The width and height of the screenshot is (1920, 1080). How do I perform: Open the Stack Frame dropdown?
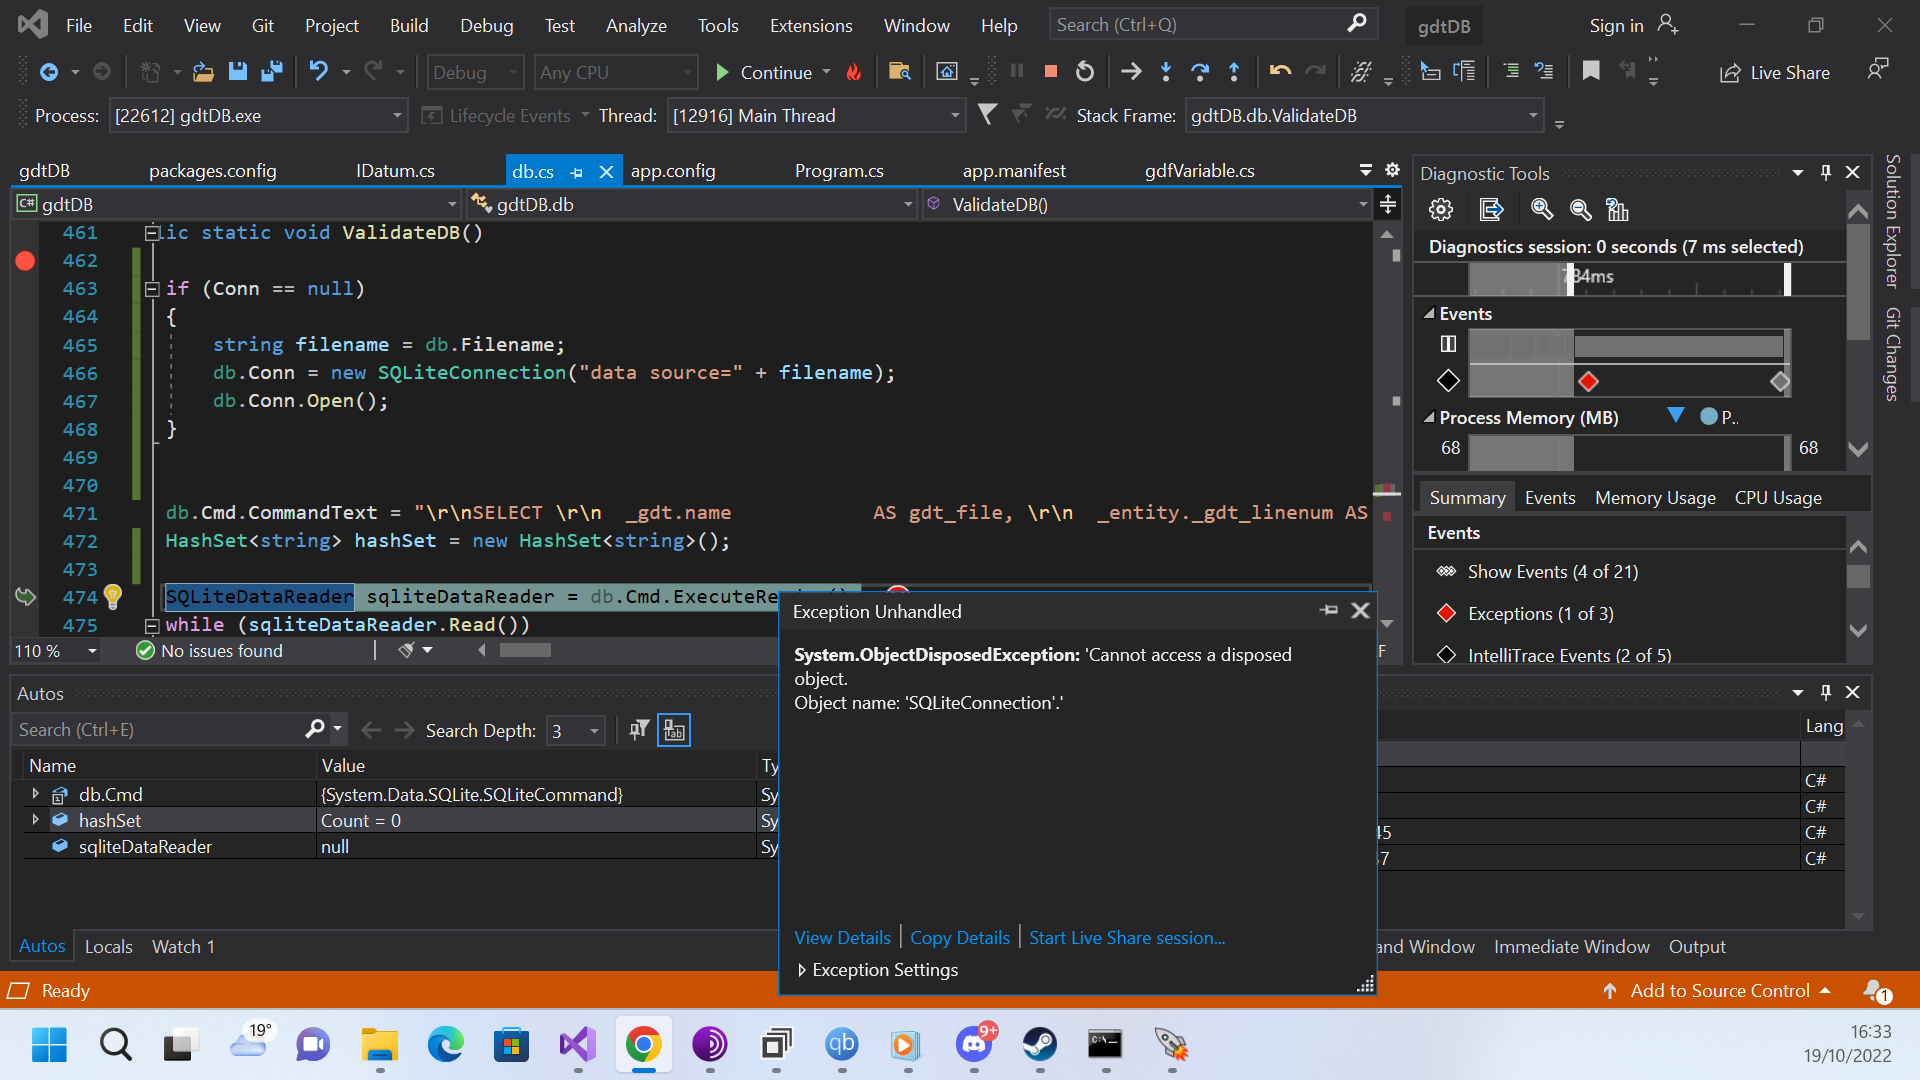[x=1532, y=116]
